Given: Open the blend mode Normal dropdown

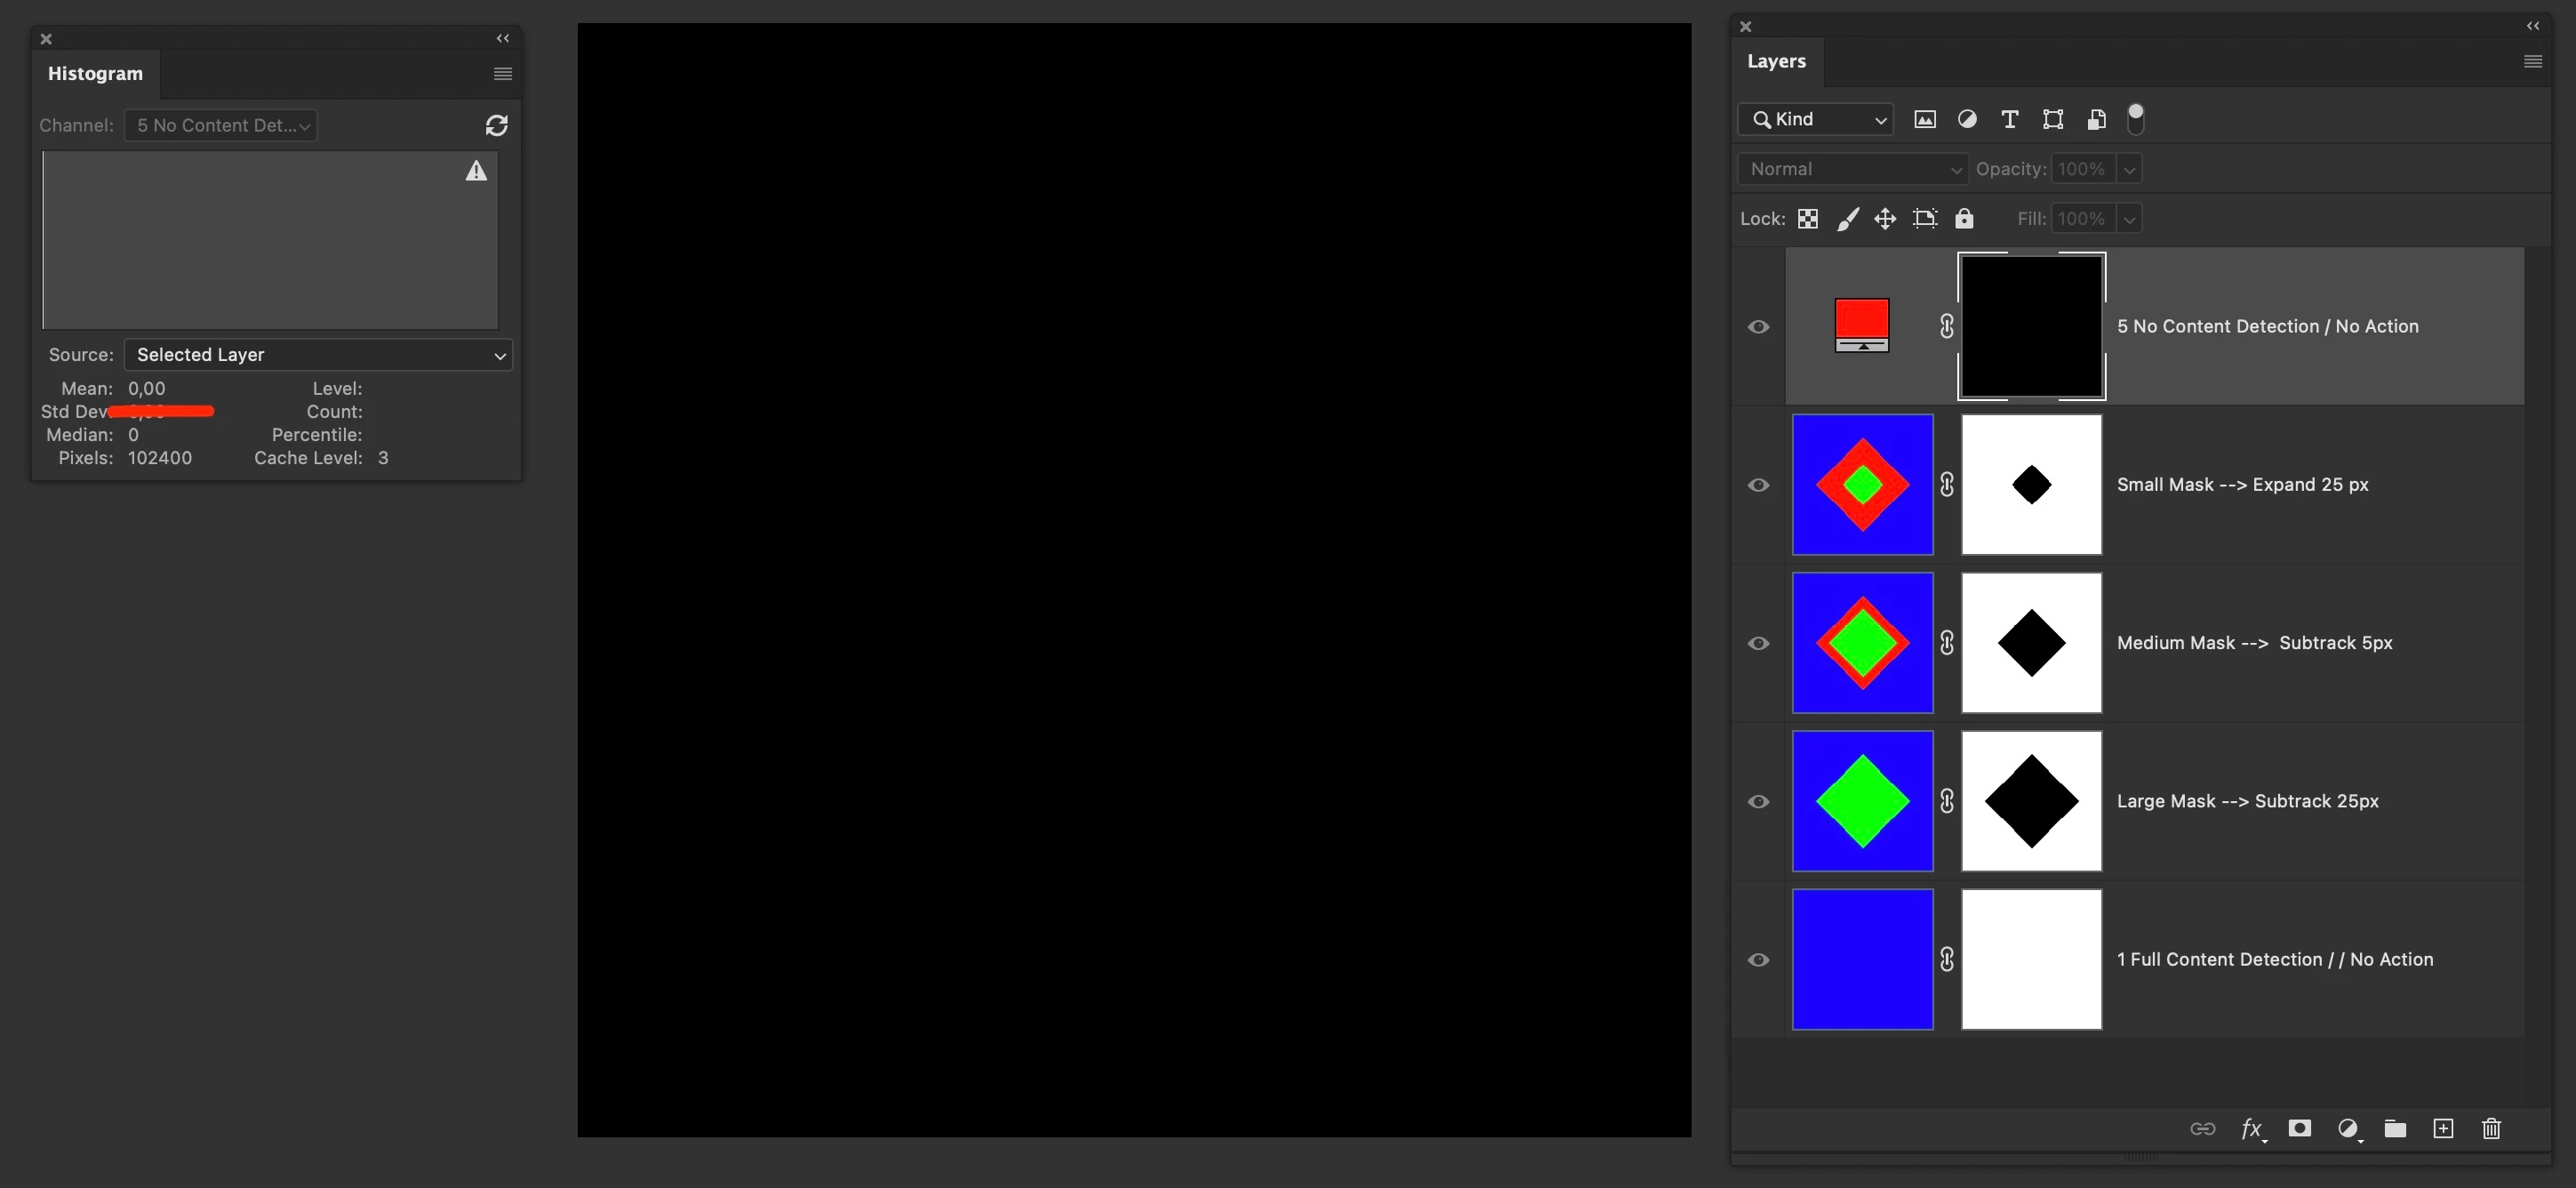Looking at the screenshot, I should (1852, 169).
